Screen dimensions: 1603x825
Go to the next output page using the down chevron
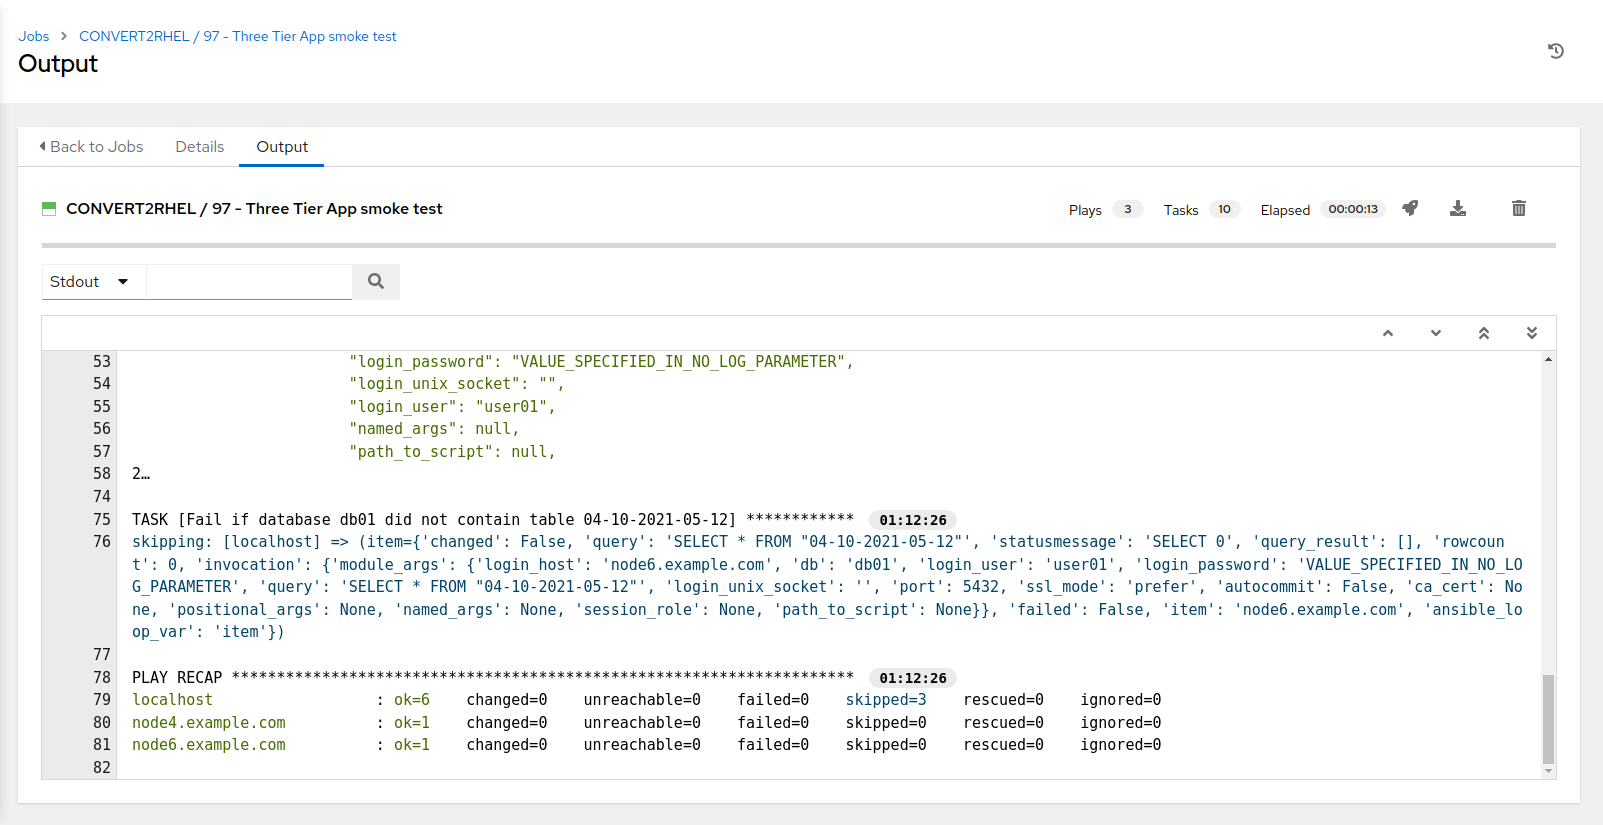point(1436,333)
